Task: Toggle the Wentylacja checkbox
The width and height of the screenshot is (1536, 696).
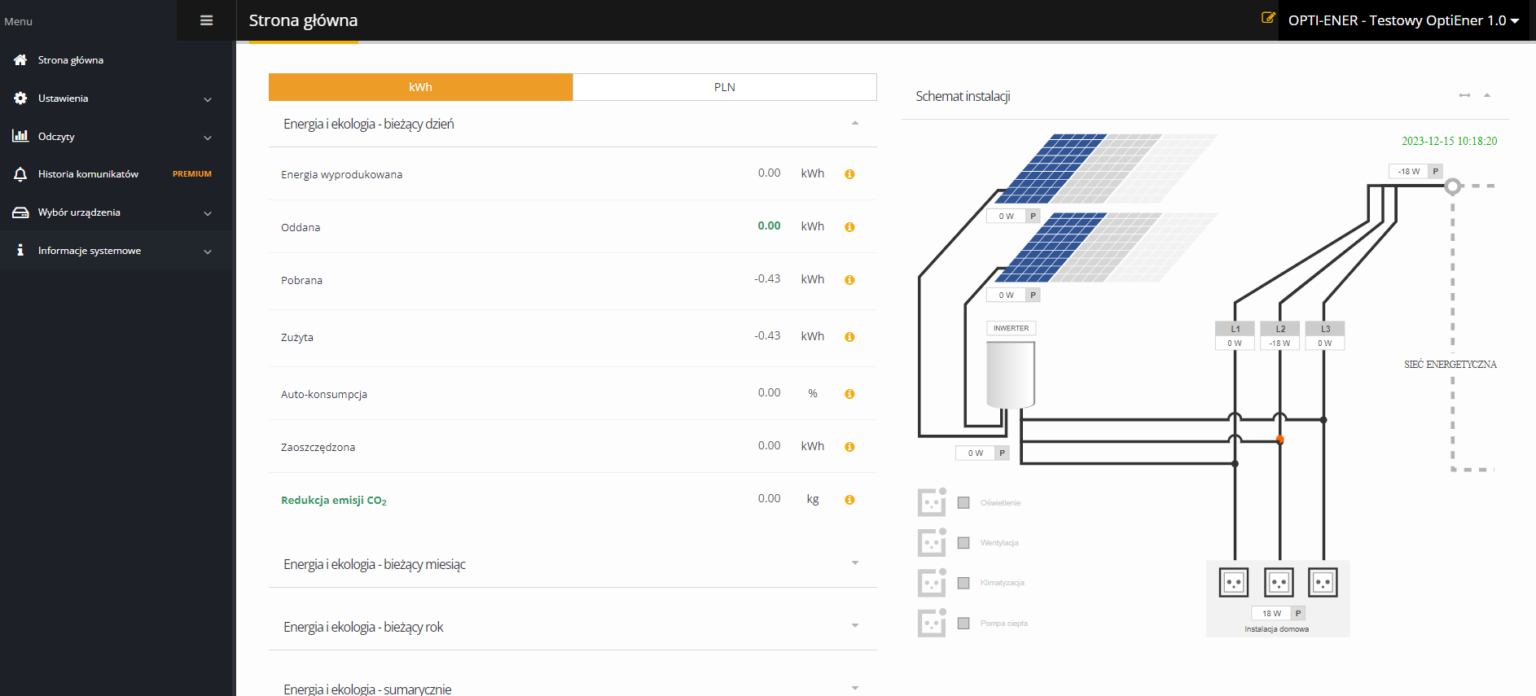Action: 964,543
